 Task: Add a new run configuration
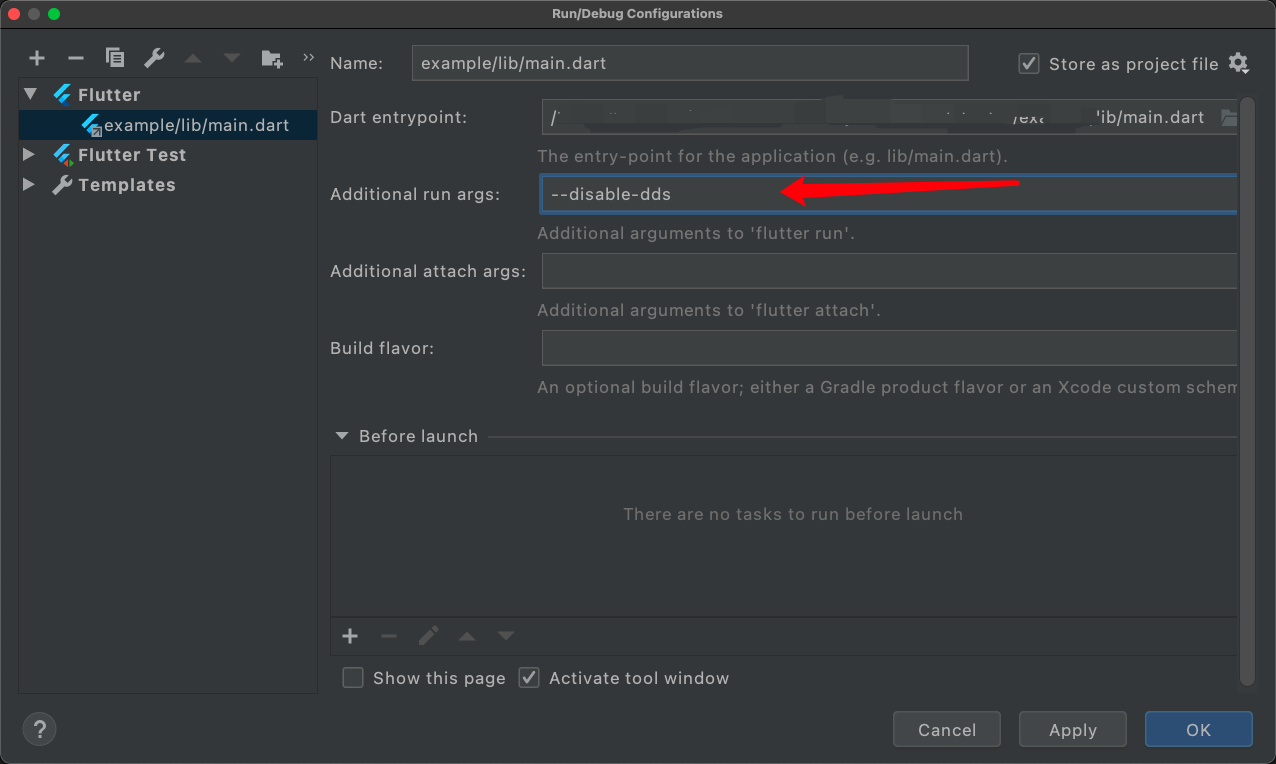37,59
